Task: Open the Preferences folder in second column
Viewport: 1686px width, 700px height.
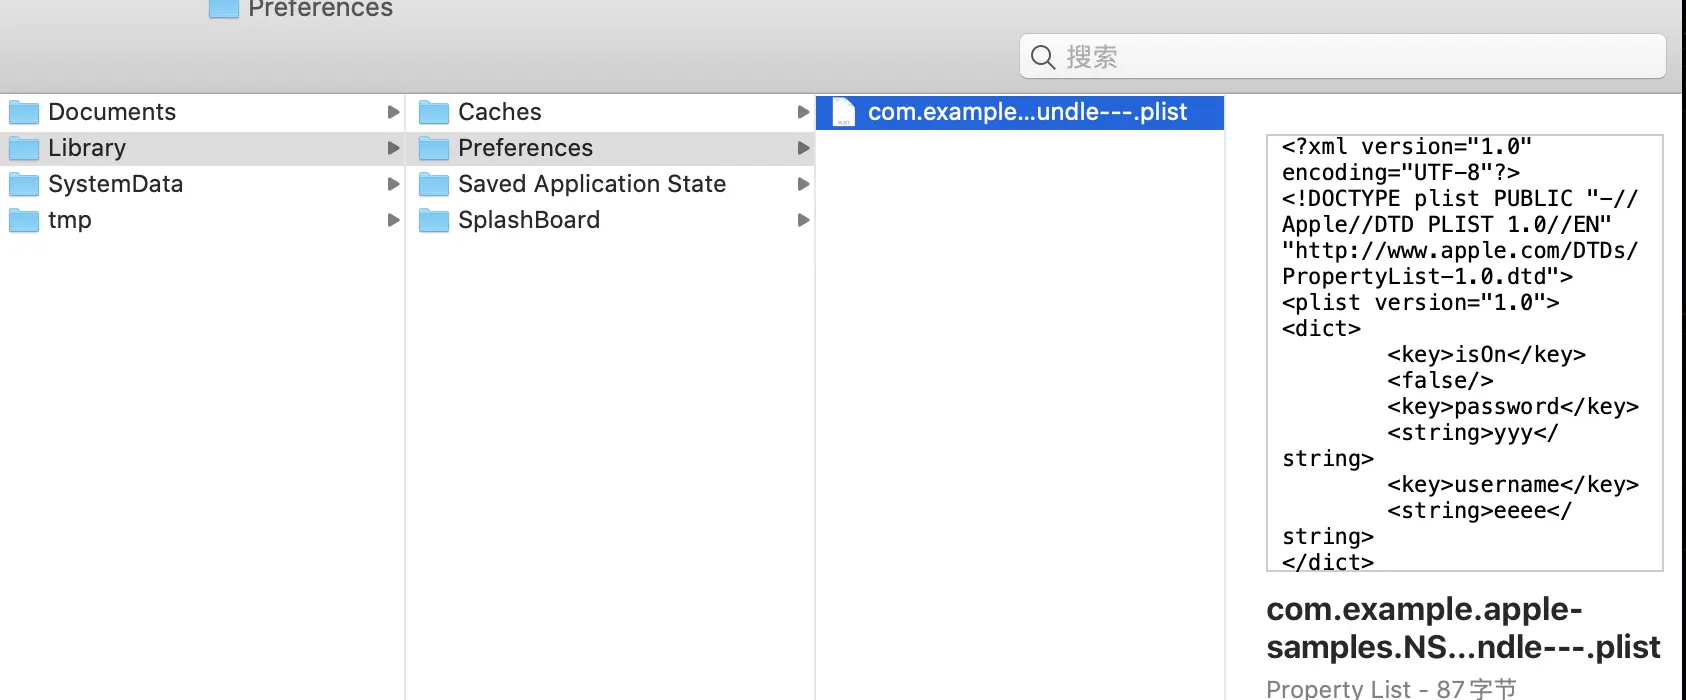Action: pos(611,148)
